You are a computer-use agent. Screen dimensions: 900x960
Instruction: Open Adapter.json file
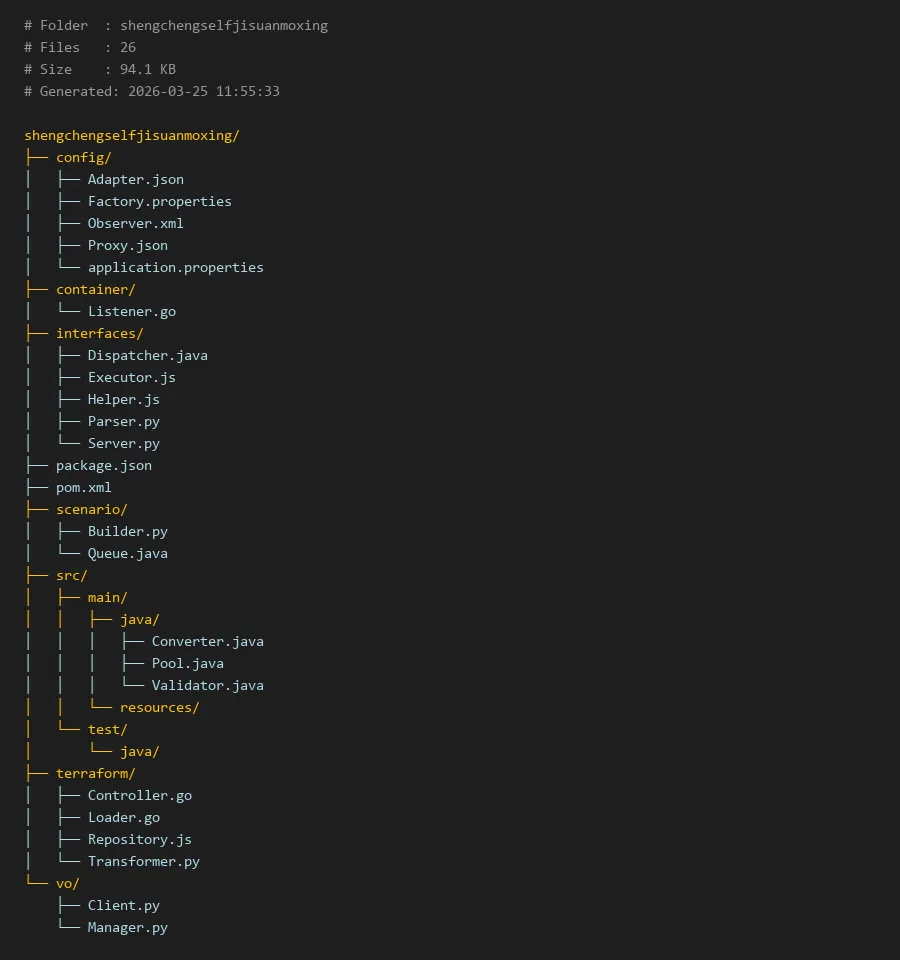pos(135,180)
